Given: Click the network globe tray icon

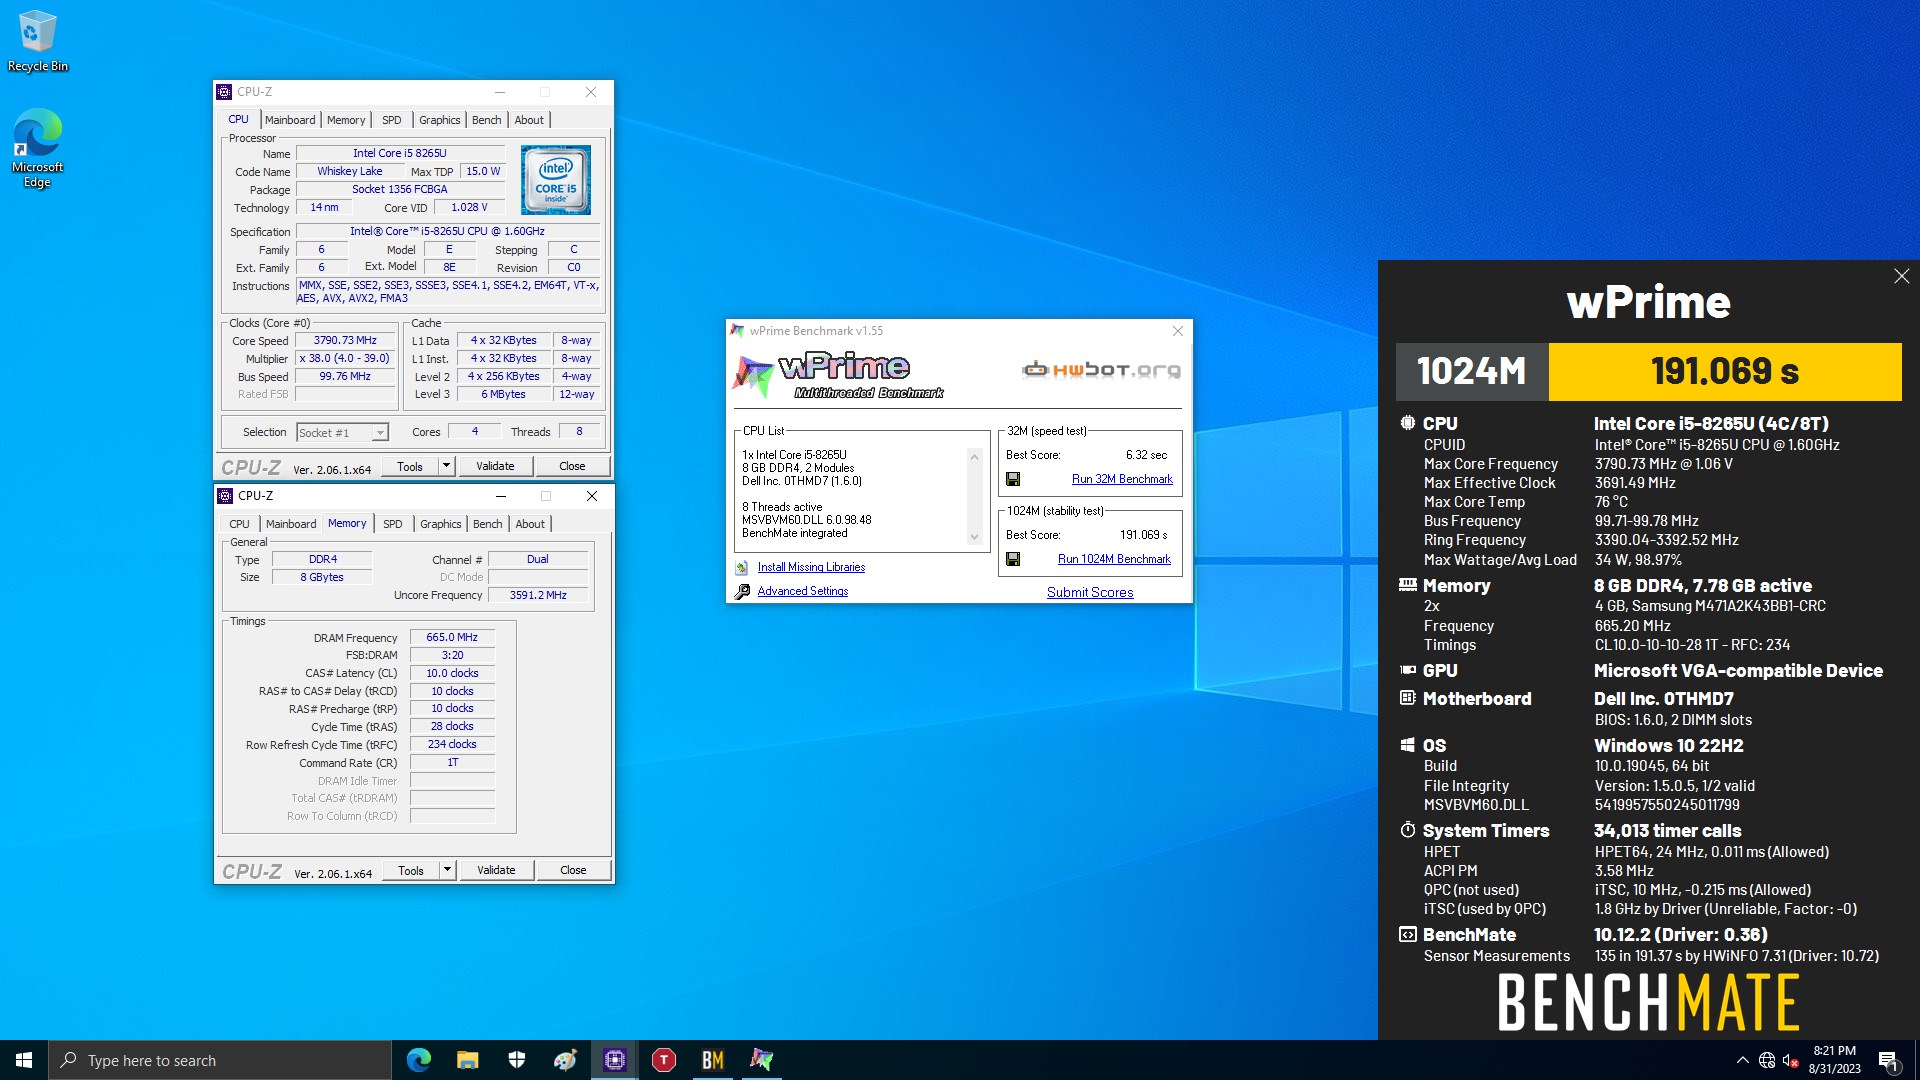Looking at the screenshot, I should pos(1767,1060).
